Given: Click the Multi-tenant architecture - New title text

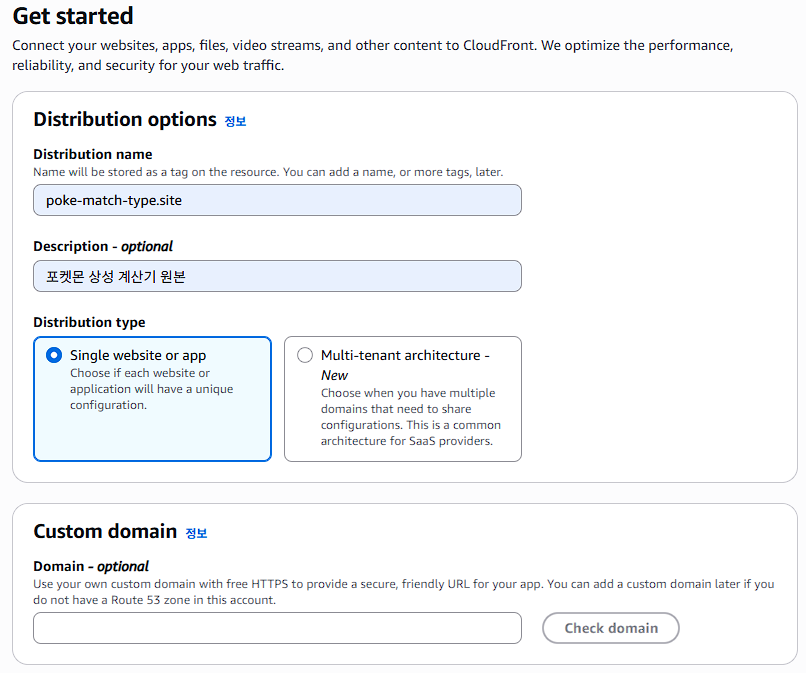Looking at the screenshot, I should click(x=405, y=365).
